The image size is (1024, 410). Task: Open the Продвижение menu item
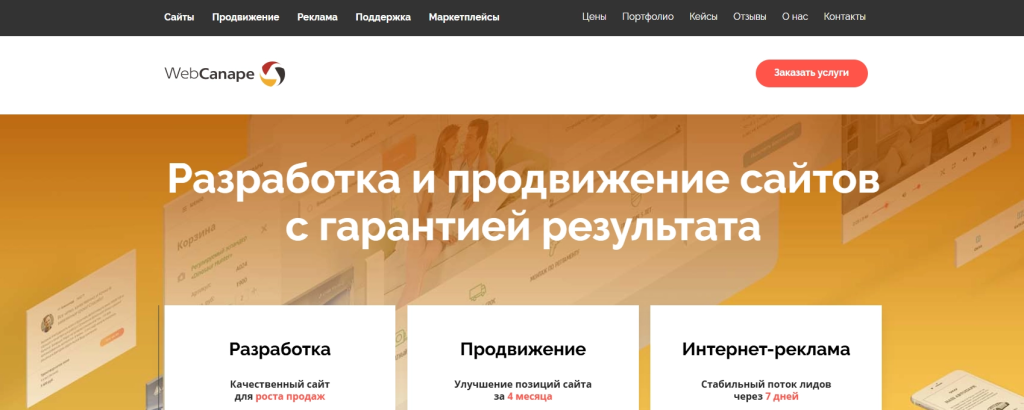tap(246, 18)
